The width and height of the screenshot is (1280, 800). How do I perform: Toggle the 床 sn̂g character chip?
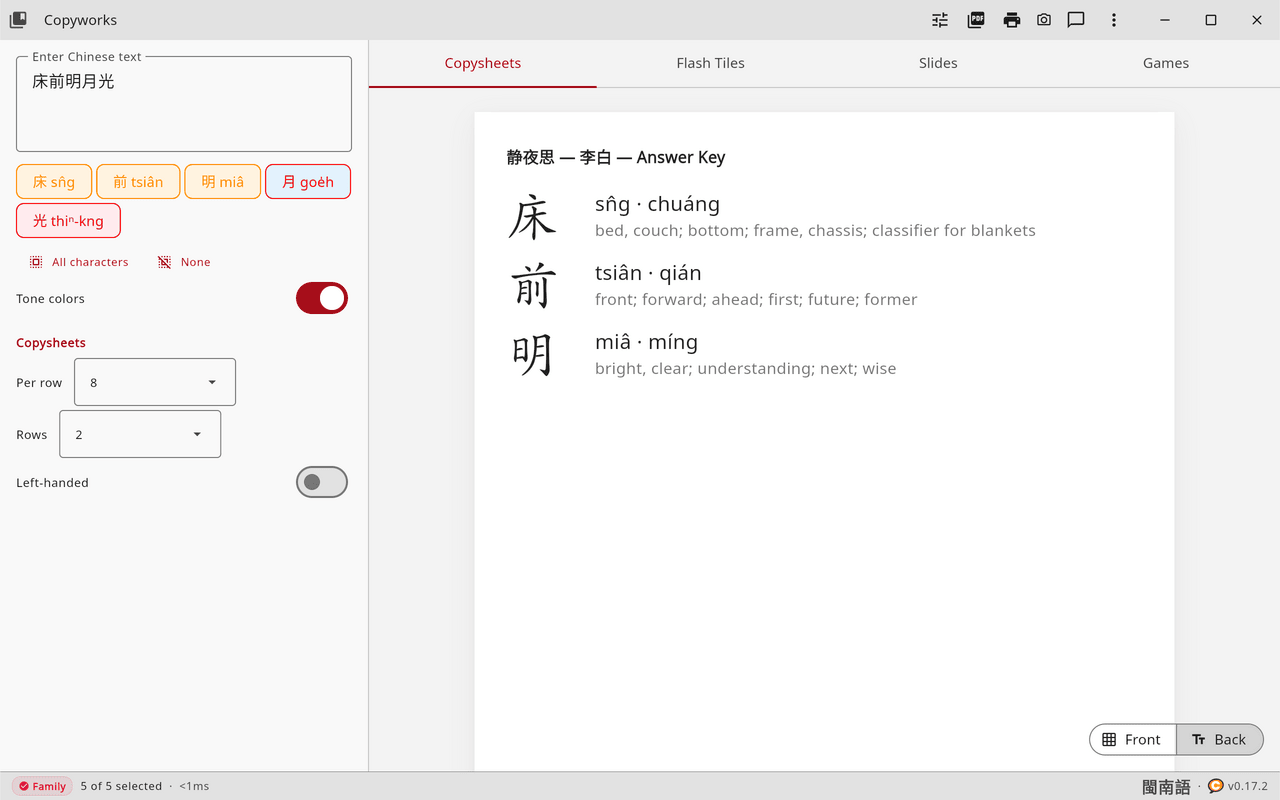pos(54,182)
